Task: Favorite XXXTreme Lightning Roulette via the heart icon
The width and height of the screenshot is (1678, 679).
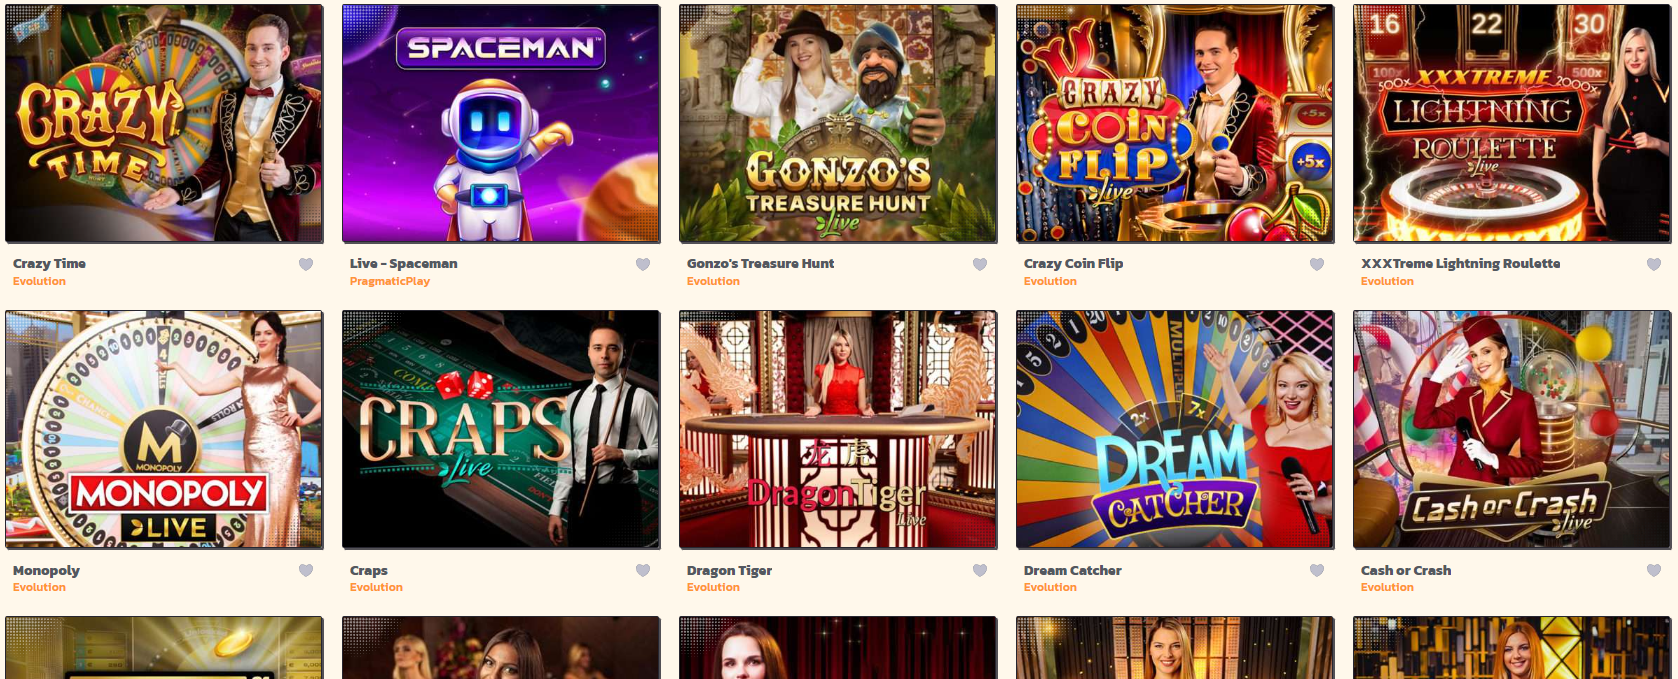Action: [x=1654, y=264]
